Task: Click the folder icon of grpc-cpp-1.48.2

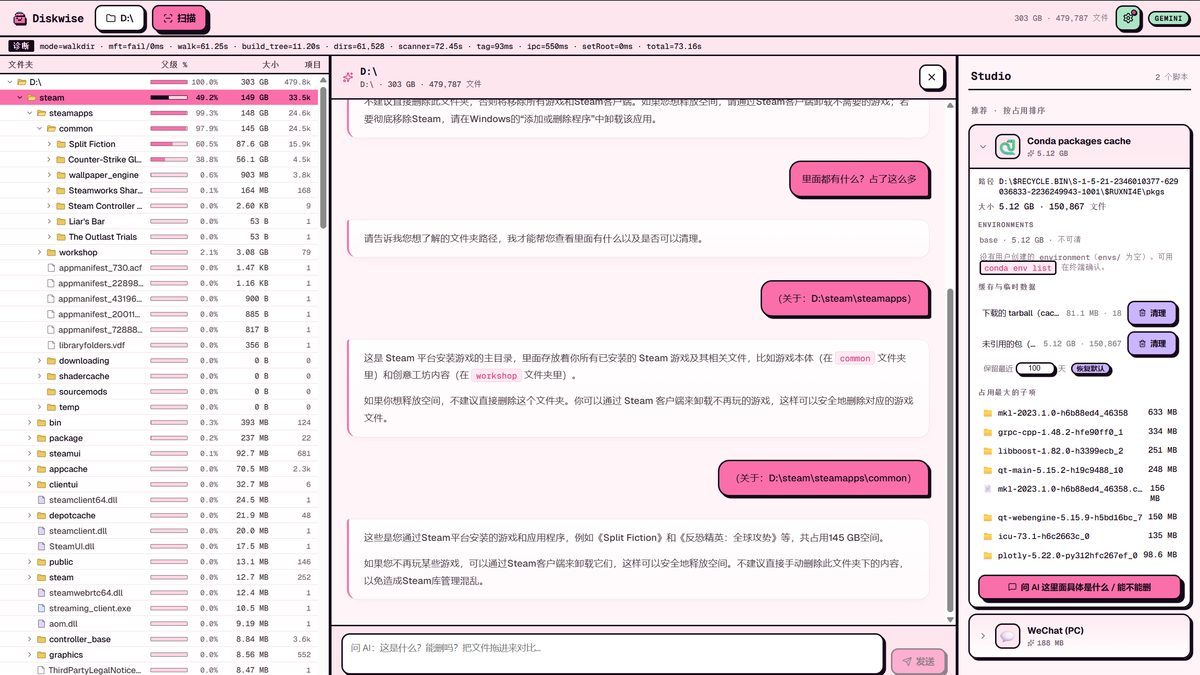Action: [x=988, y=432]
